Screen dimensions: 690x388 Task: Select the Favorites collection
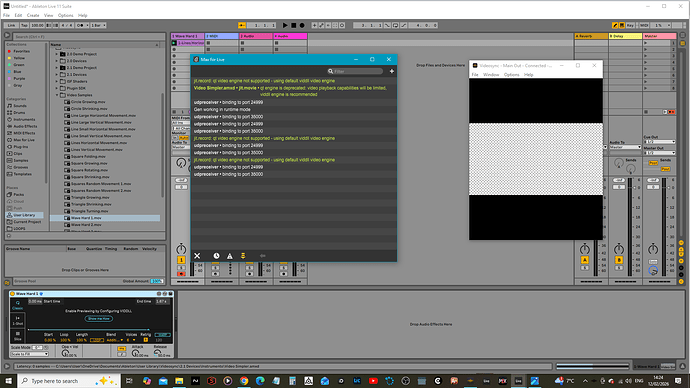pyautogui.click(x=21, y=51)
